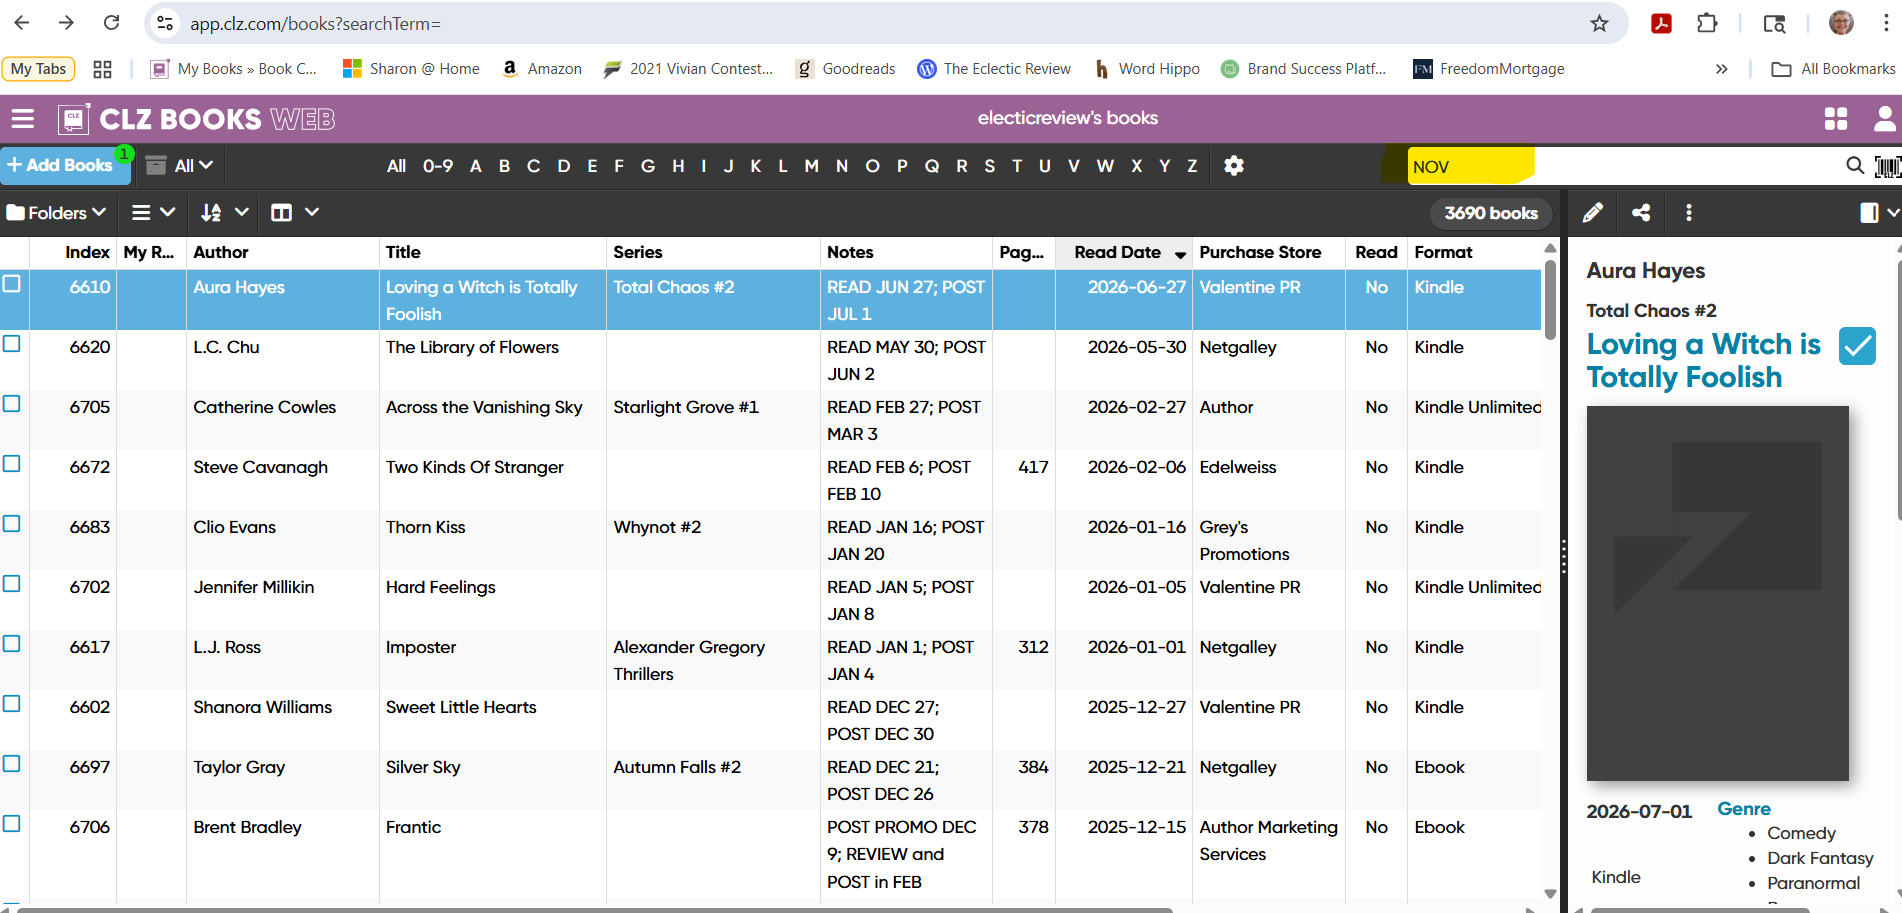This screenshot has width=1902, height=913.
Task: Open the sort order dropdown
Action: point(224,212)
